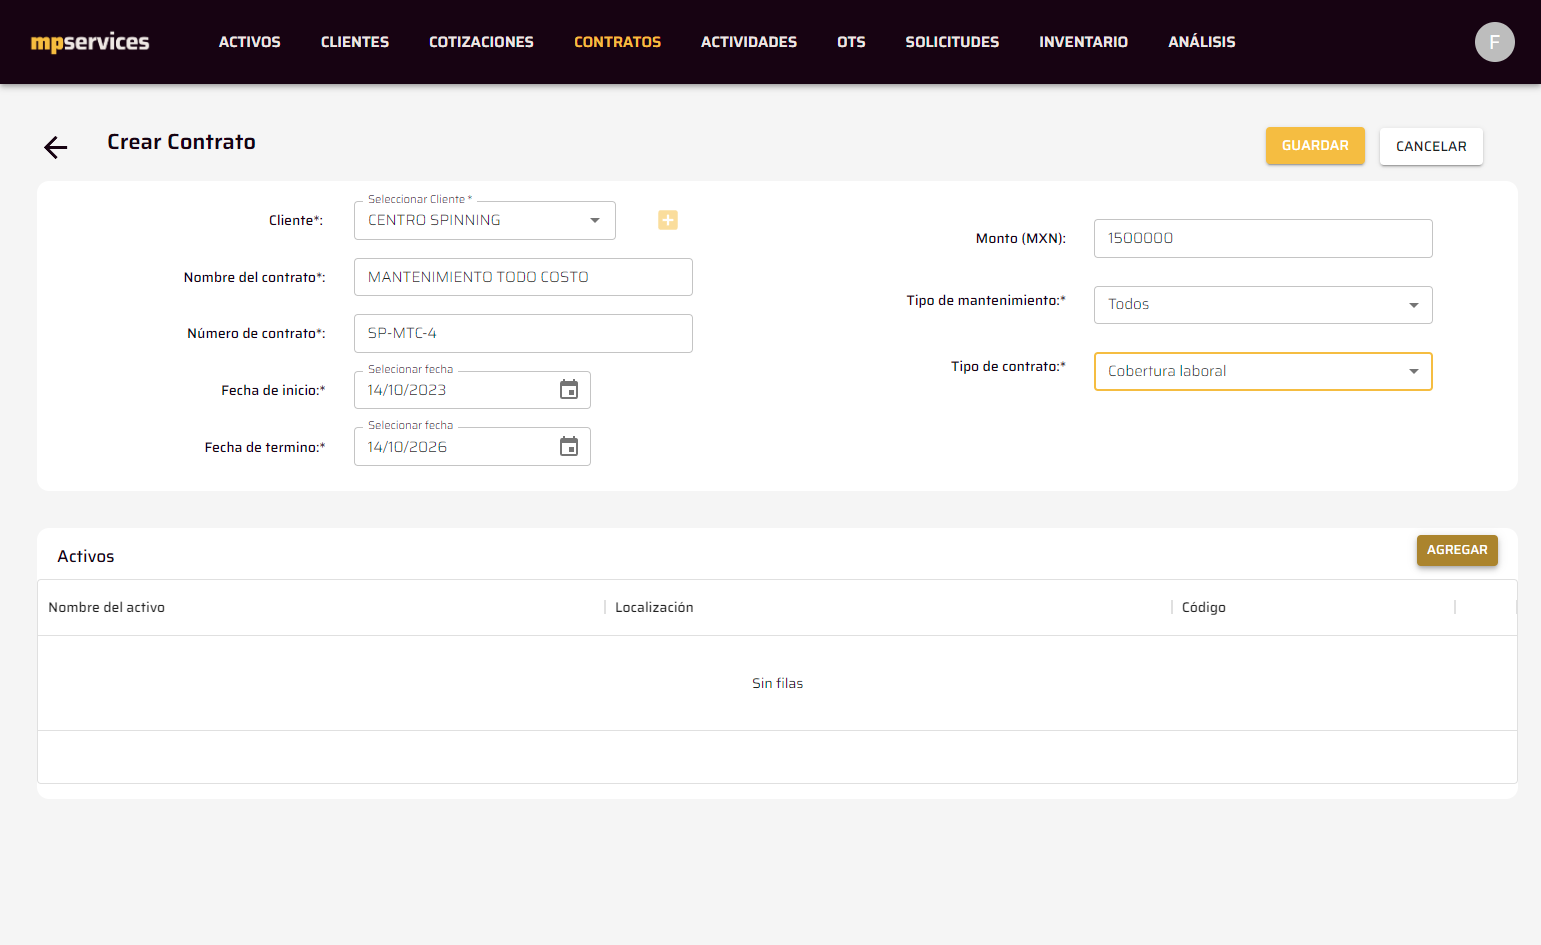Switch to ANÁLISIS
The image size is (1541, 945).
(x=1202, y=42)
